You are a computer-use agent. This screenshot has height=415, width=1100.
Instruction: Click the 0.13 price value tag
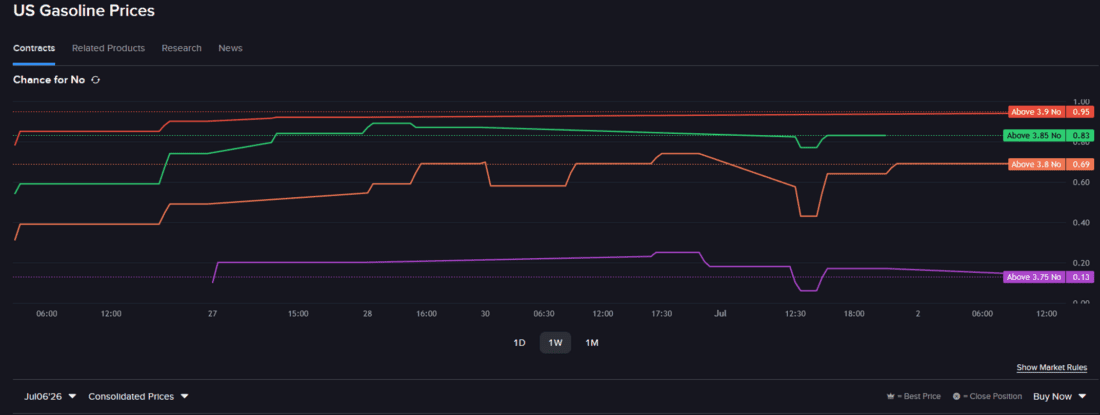click(1080, 277)
